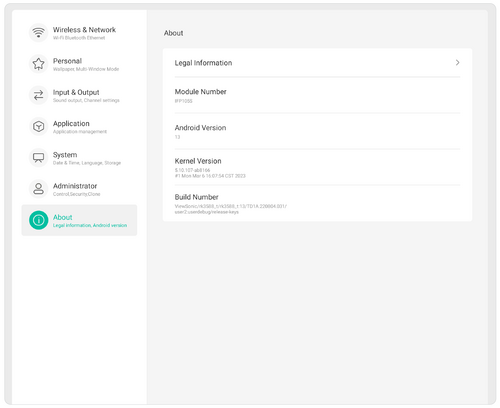Expand the Legal Information chevron arrow
The image size is (500, 408).
tap(457, 63)
